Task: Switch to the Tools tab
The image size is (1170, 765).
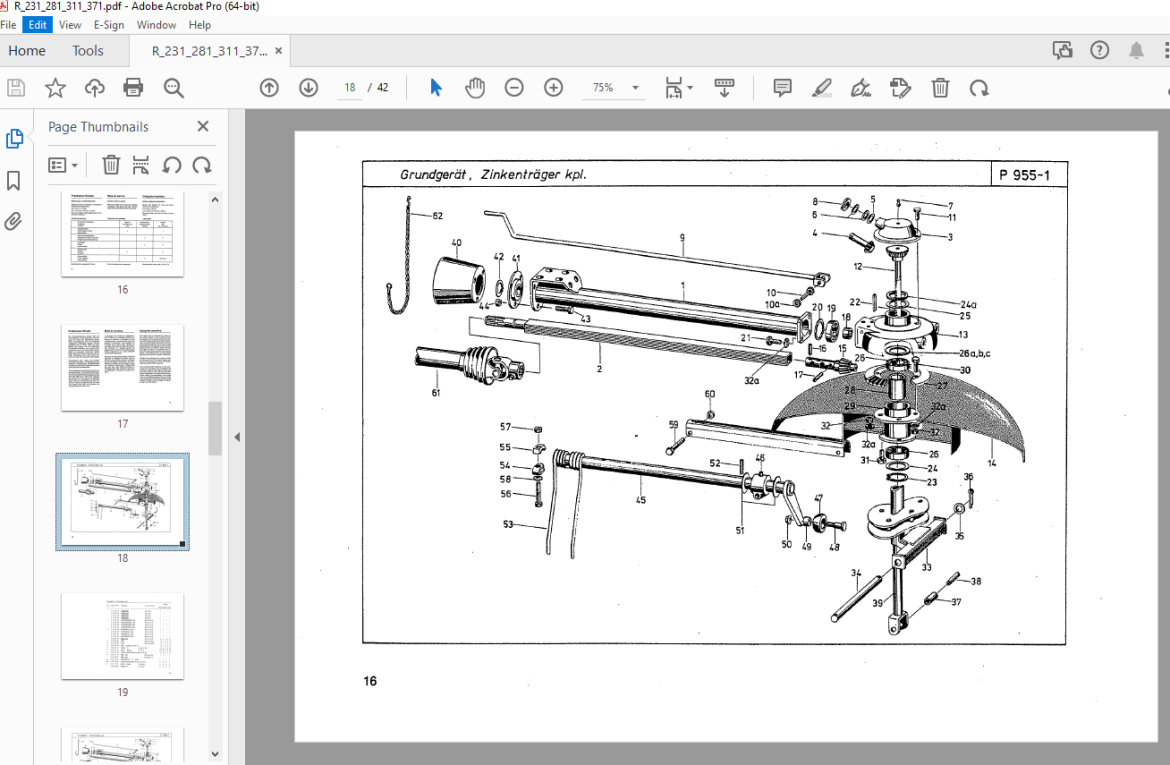Action: (88, 51)
